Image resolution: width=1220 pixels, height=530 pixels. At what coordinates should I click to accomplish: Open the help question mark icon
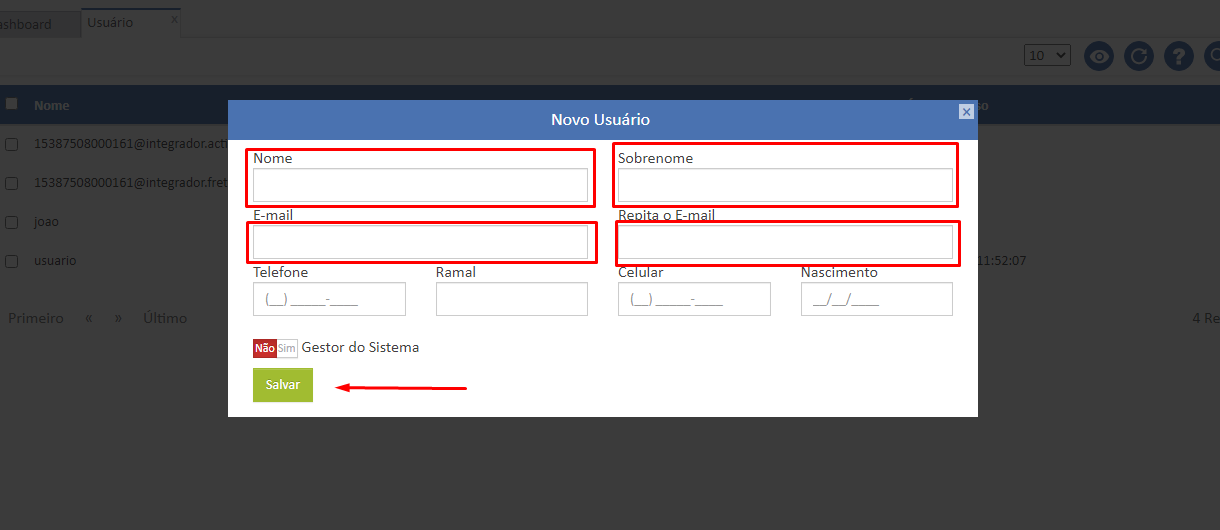1179,56
